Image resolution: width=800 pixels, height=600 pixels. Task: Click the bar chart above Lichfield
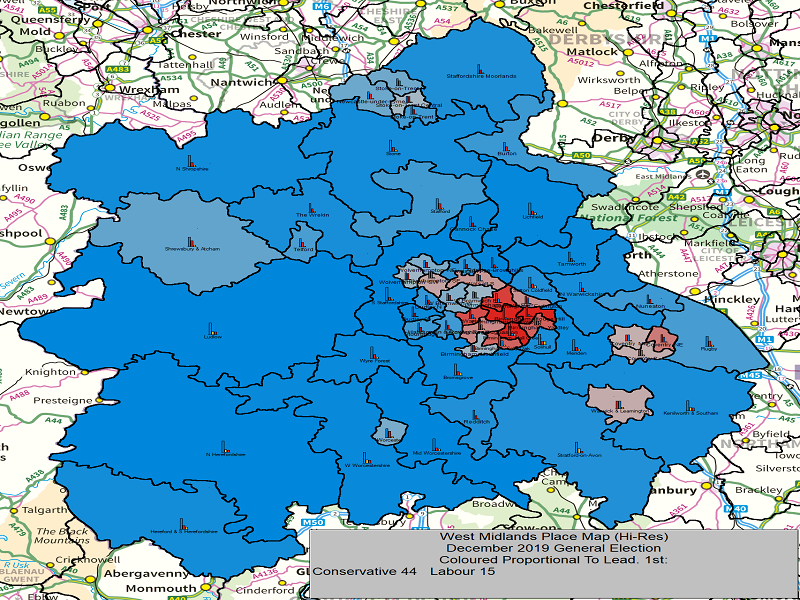tap(531, 209)
